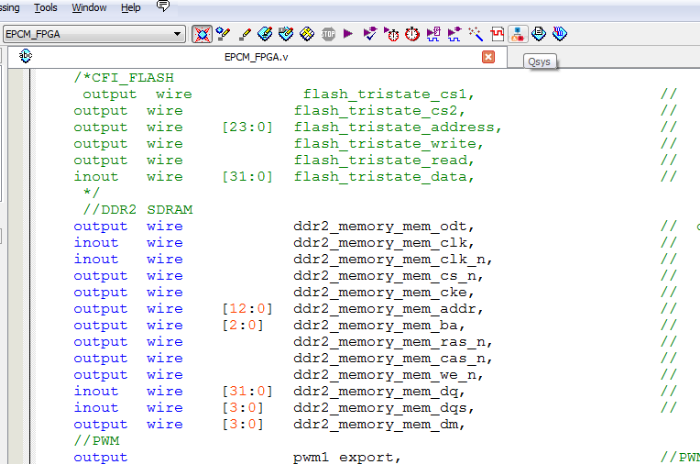Image resolution: width=700 pixels, height=464 pixels.
Task: Open the Window menu
Action: 90,7
